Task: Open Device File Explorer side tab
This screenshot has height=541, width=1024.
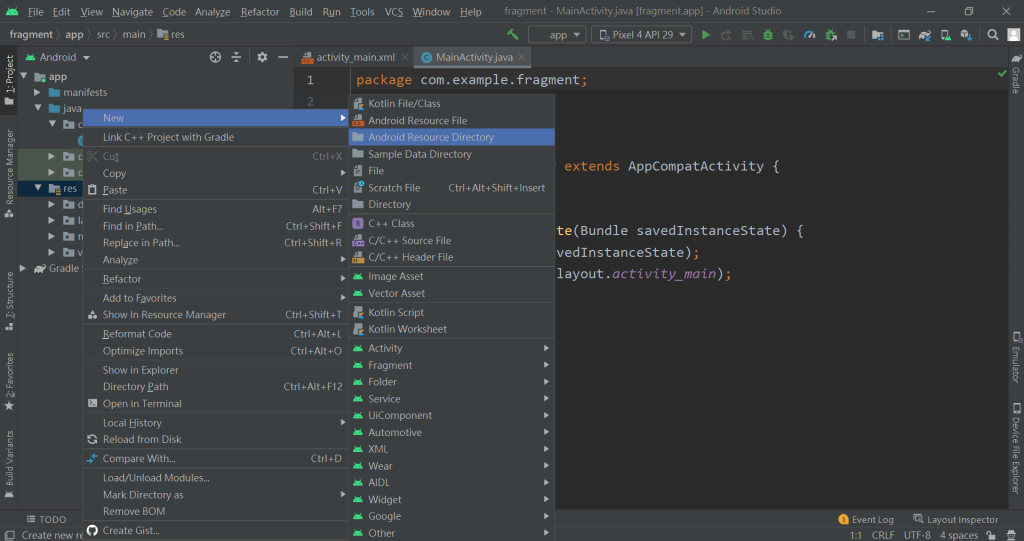Action: pyautogui.click(x=1016, y=448)
